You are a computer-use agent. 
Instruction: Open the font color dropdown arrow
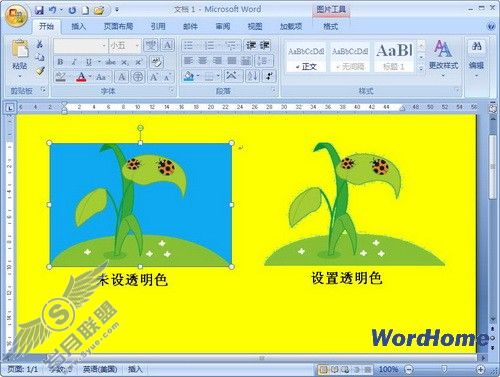coord(90,77)
